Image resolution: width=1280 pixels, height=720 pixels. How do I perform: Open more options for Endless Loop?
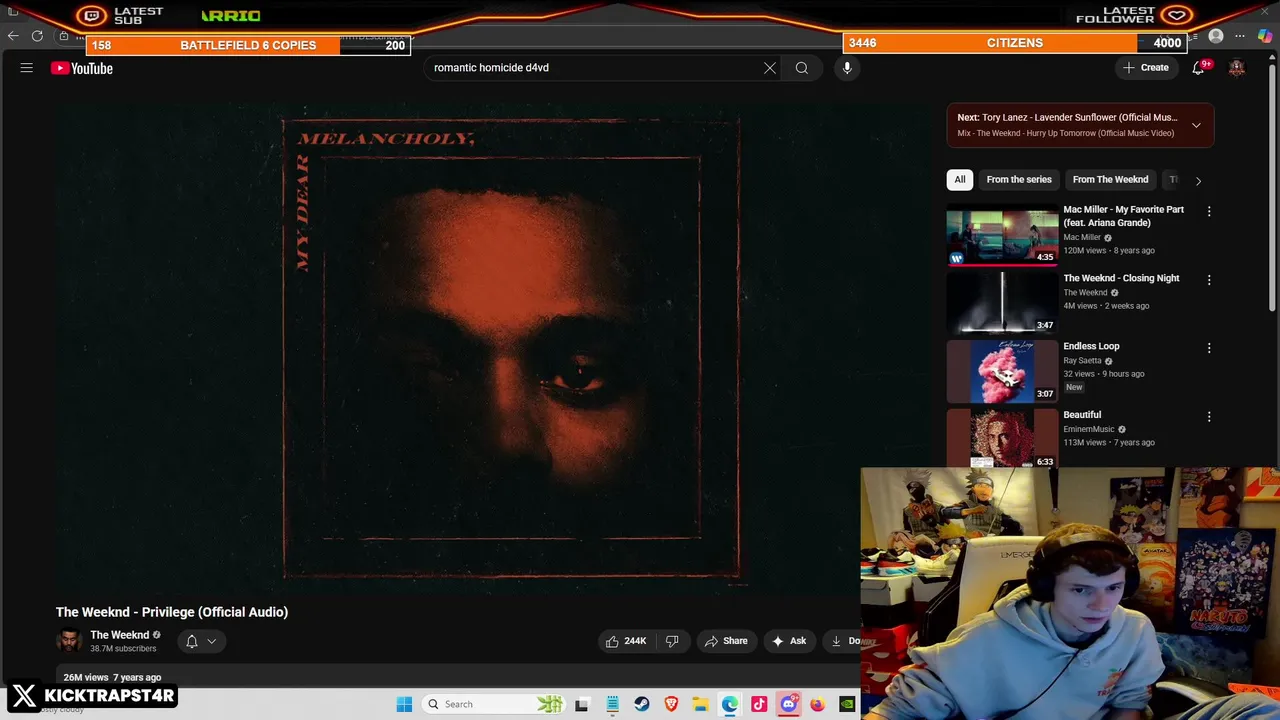(x=1209, y=348)
